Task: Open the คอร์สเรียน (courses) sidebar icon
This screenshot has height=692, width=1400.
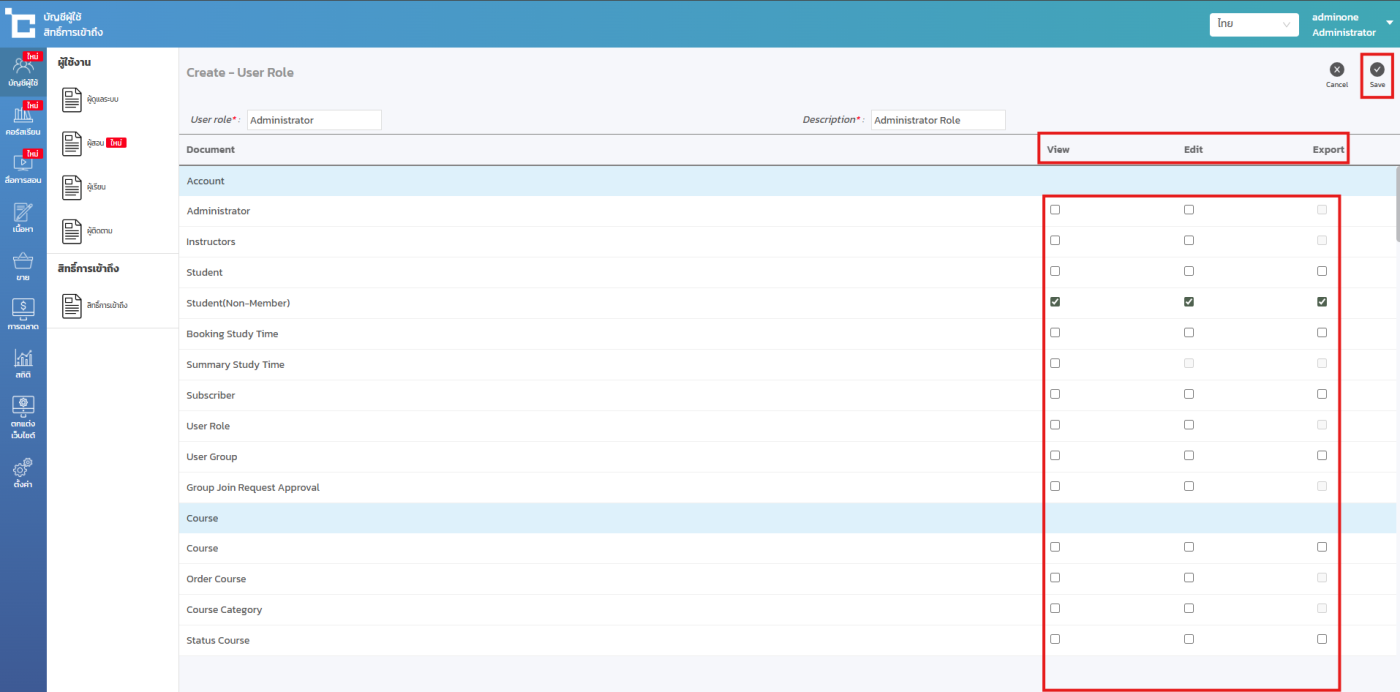Action: pos(22,119)
